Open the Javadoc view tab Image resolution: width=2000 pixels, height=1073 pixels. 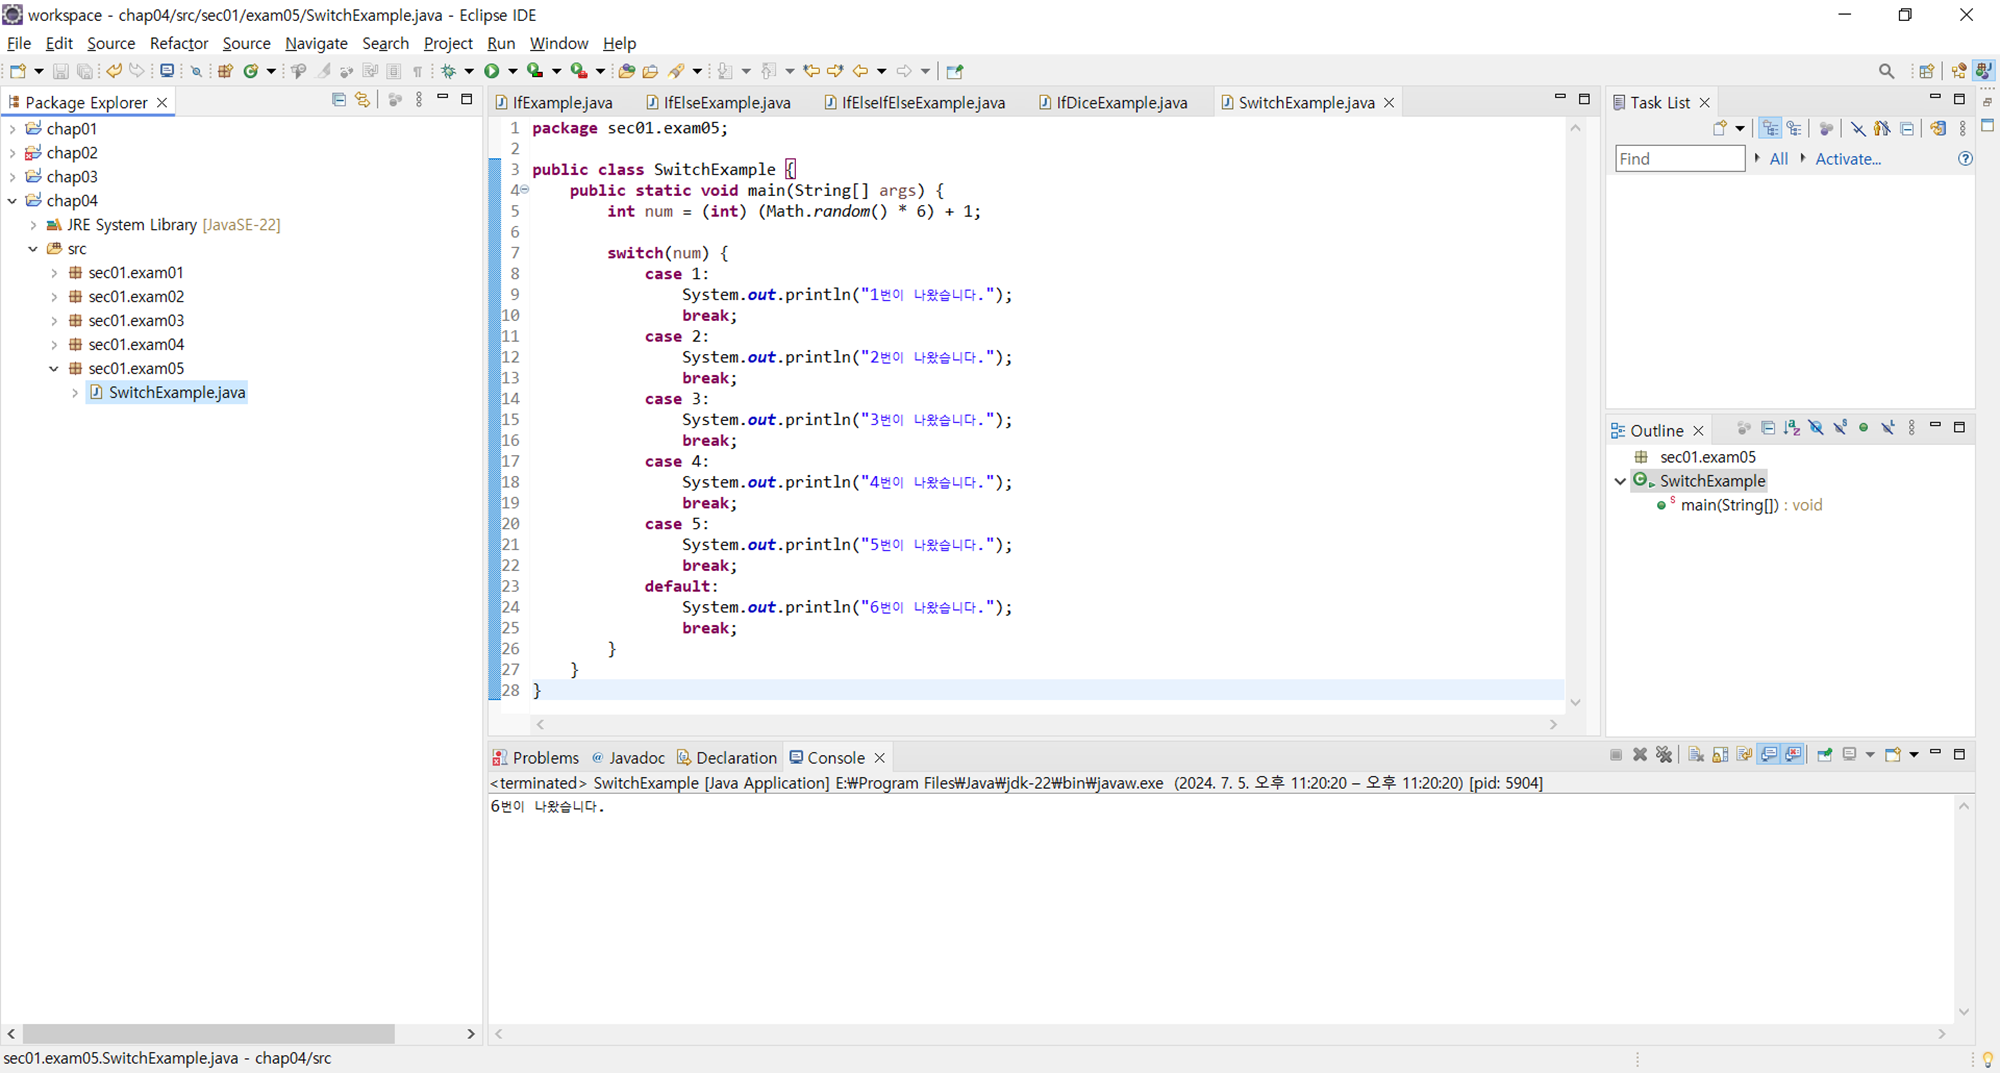[628, 758]
